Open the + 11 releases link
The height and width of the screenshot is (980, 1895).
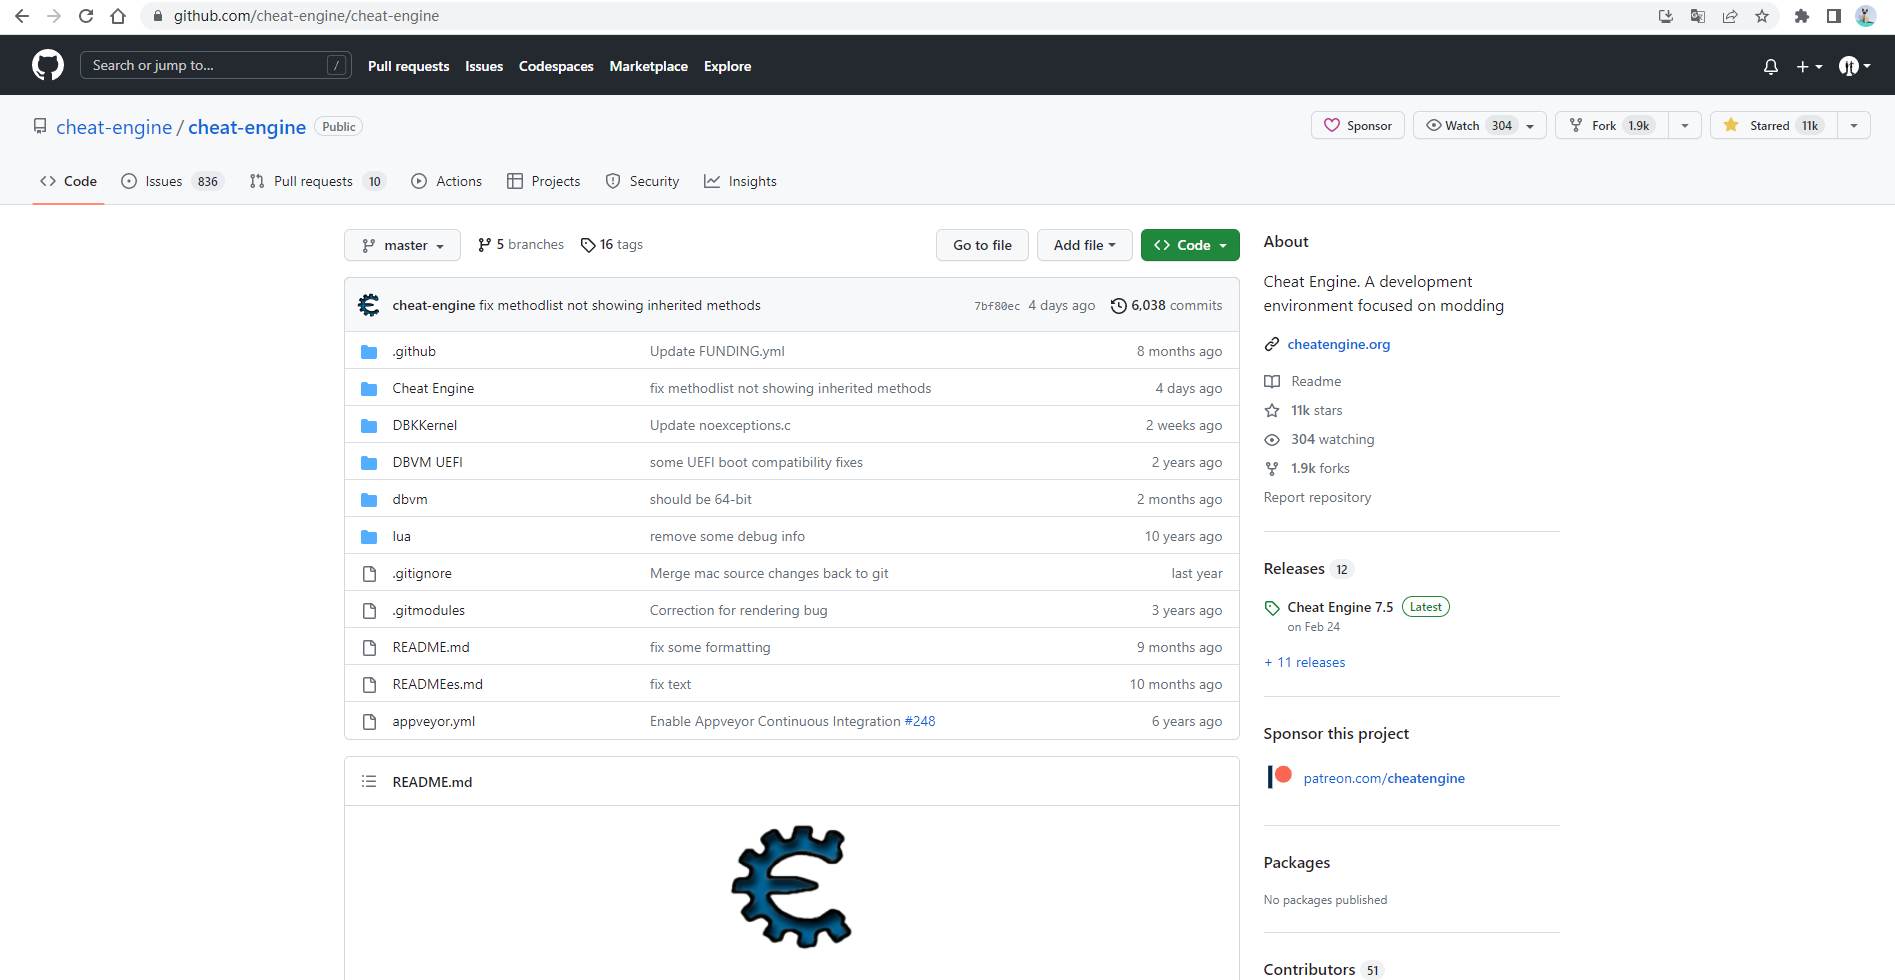point(1304,663)
